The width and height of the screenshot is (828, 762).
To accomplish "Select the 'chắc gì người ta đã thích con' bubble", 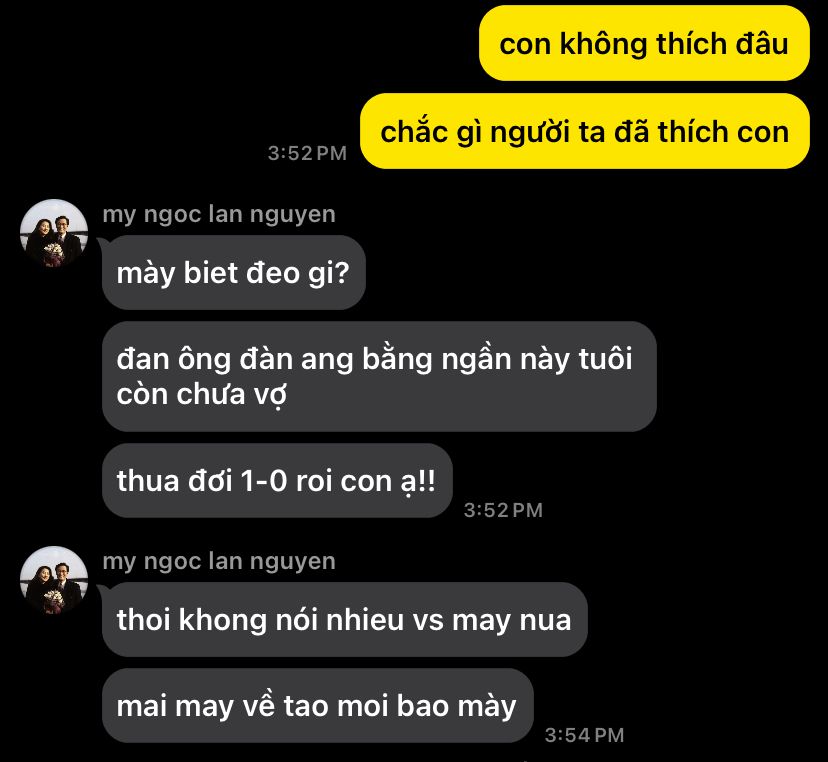I will [585, 131].
